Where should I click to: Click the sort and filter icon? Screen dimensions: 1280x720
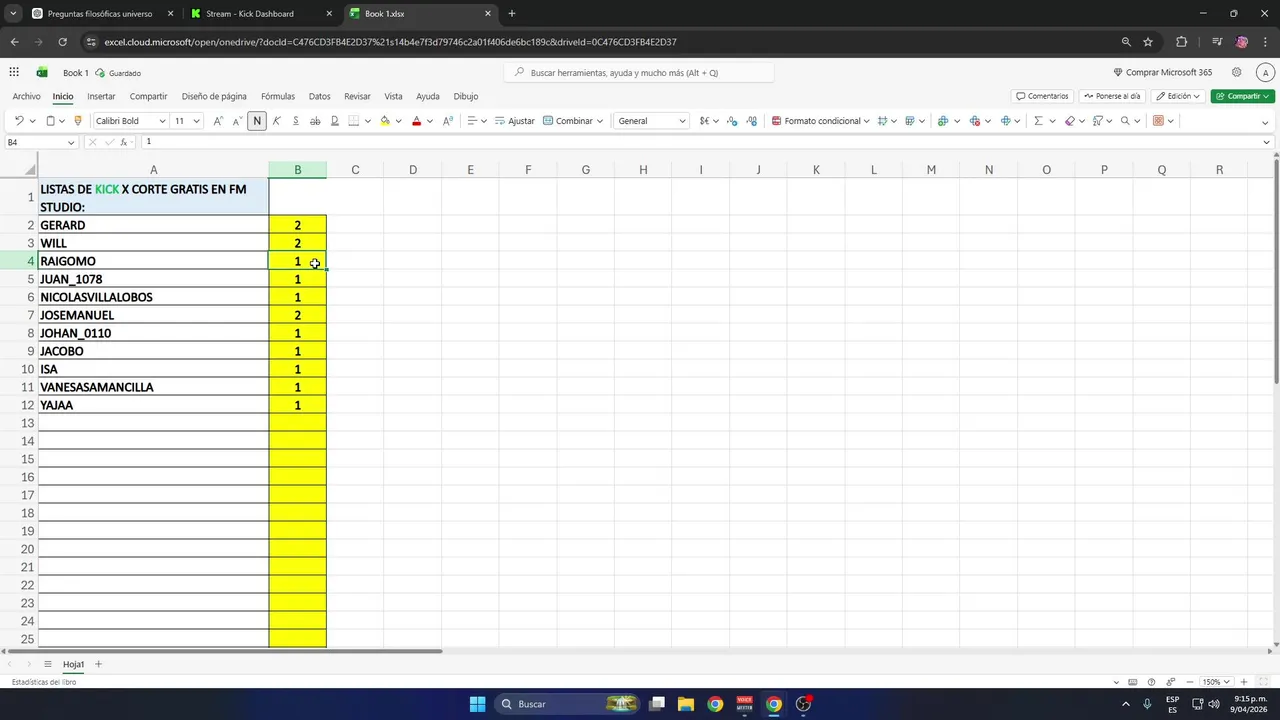[1097, 121]
